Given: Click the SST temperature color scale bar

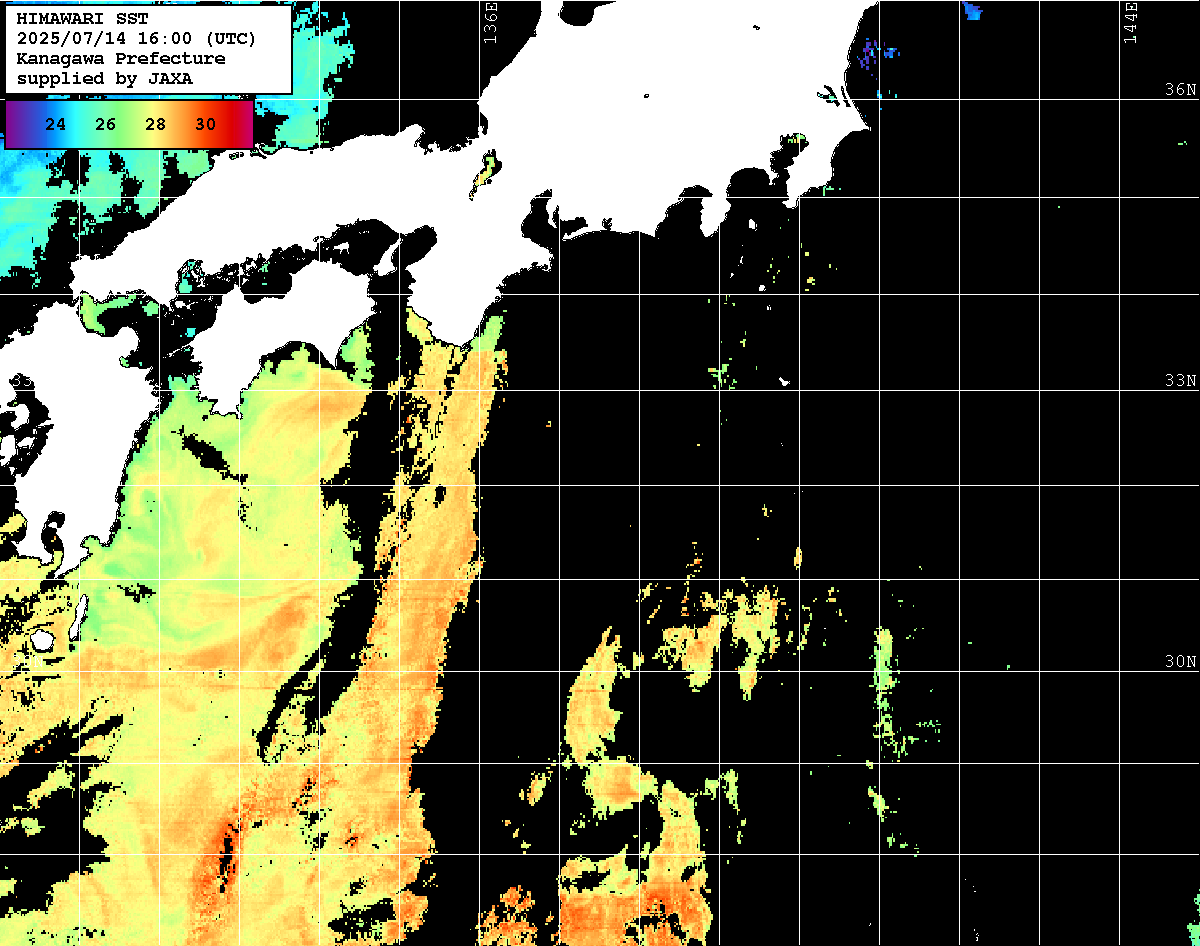Looking at the screenshot, I should [x=129, y=125].
